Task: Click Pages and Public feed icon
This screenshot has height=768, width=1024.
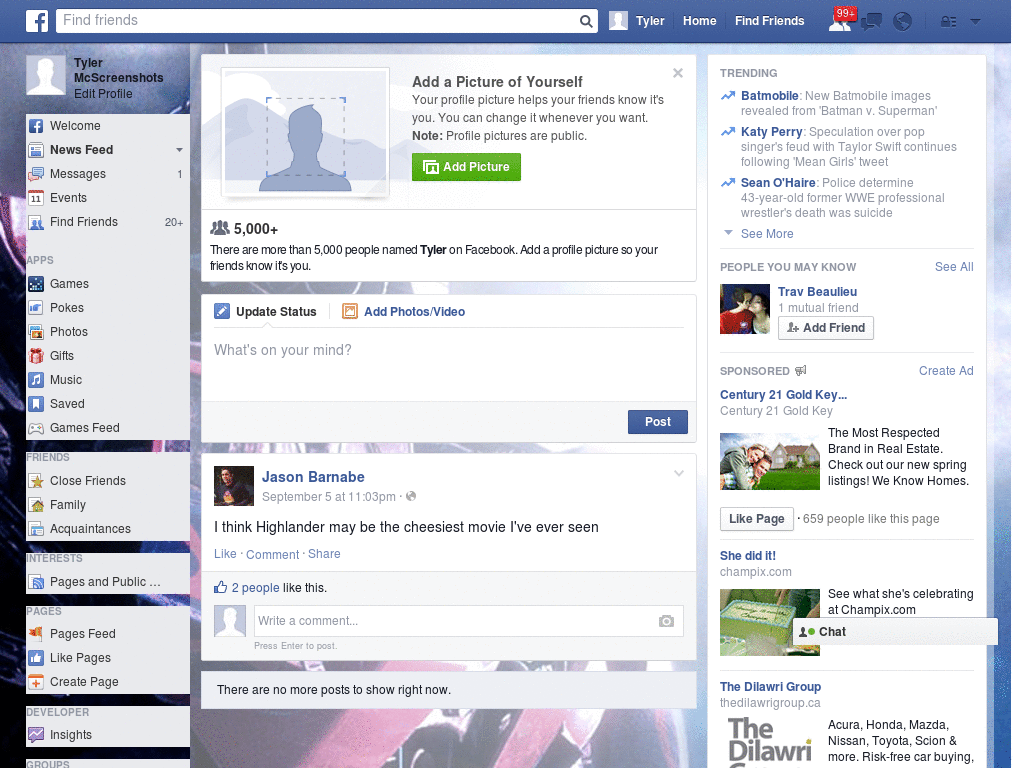Action: point(36,582)
